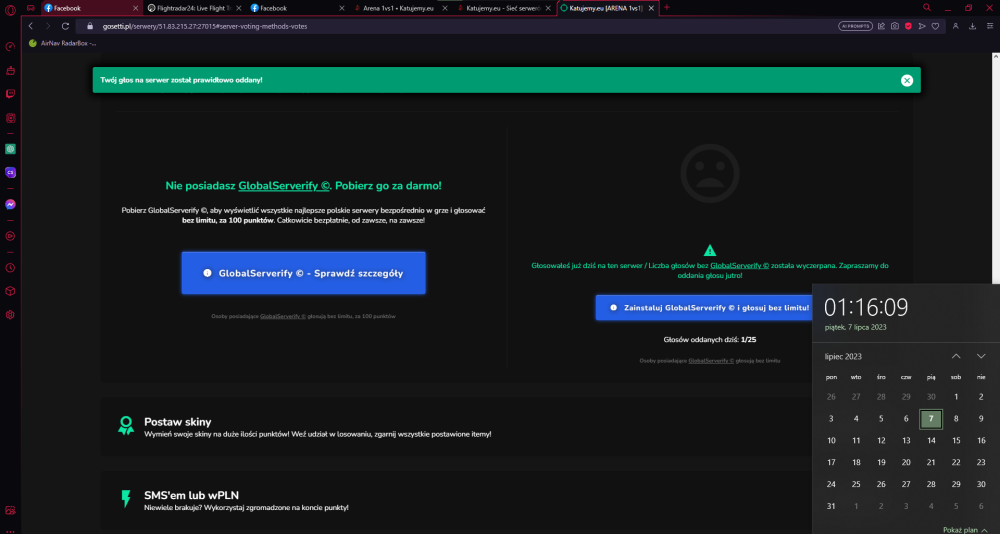Click the three dots at sidebar bottom
The image size is (1000, 534).
tap(10, 530)
